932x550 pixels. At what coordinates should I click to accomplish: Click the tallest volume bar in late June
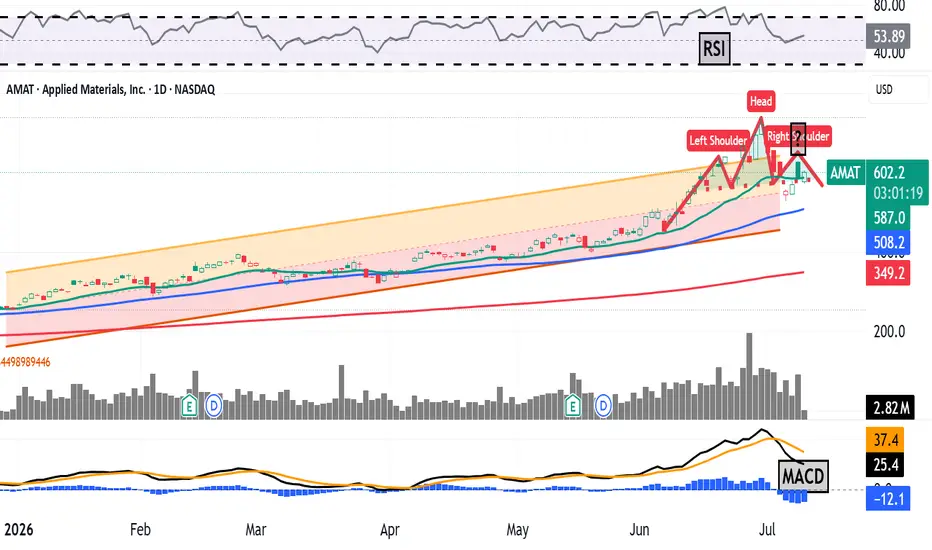[749, 376]
